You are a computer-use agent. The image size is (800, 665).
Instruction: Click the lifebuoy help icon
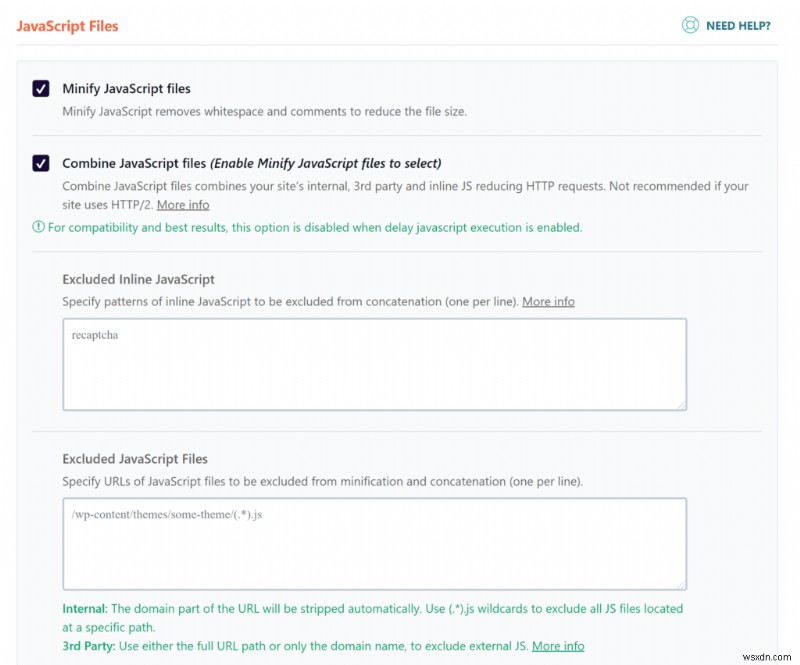click(690, 25)
